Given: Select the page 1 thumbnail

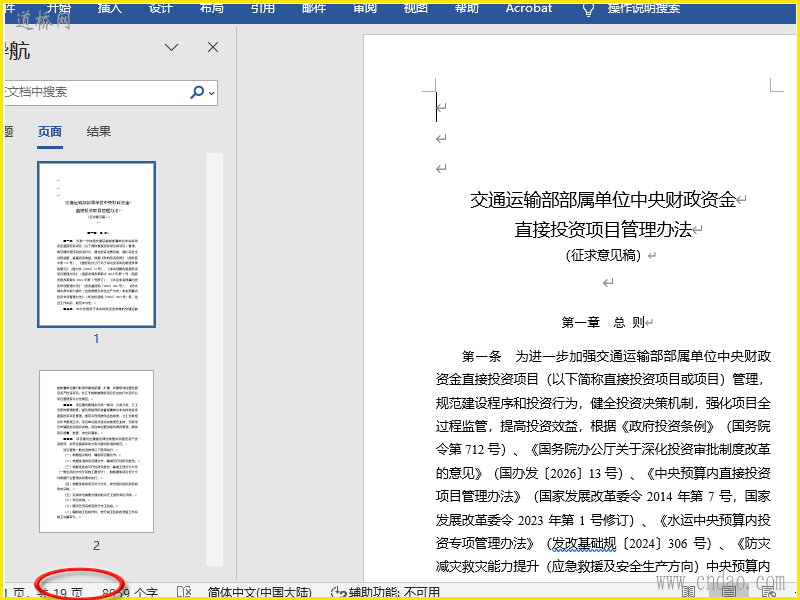Looking at the screenshot, I should coord(96,244).
